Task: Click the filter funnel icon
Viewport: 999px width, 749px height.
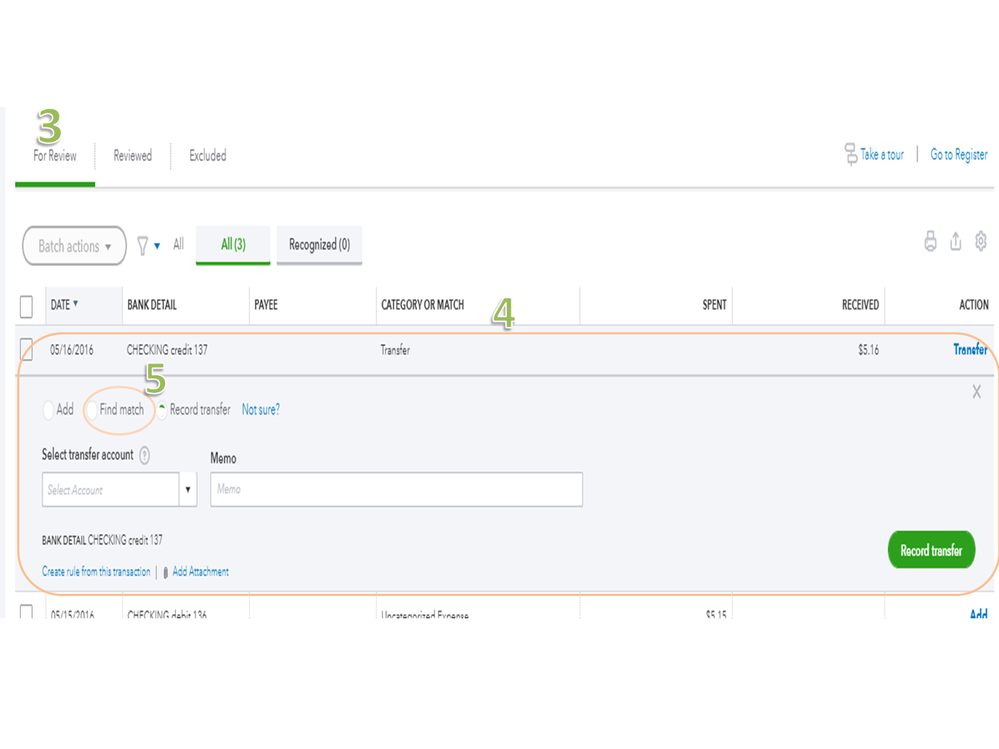Action: click(x=143, y=246)
